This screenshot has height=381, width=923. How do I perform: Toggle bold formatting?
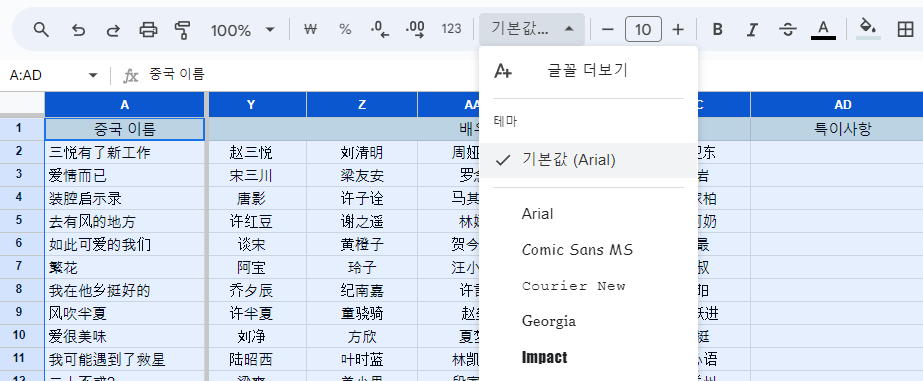click(717, 29)
